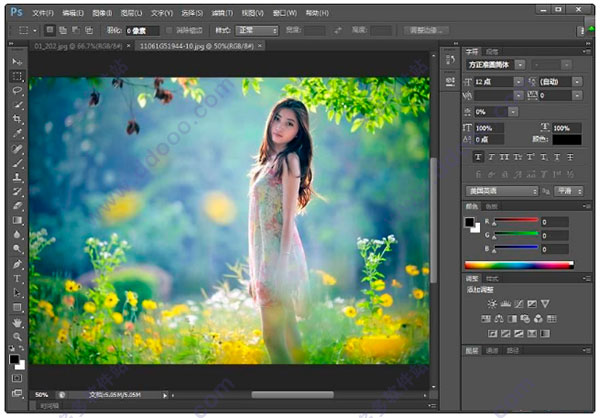Add a Channel Mixer adjustment

pyautogui.click(x=538, y=318)
